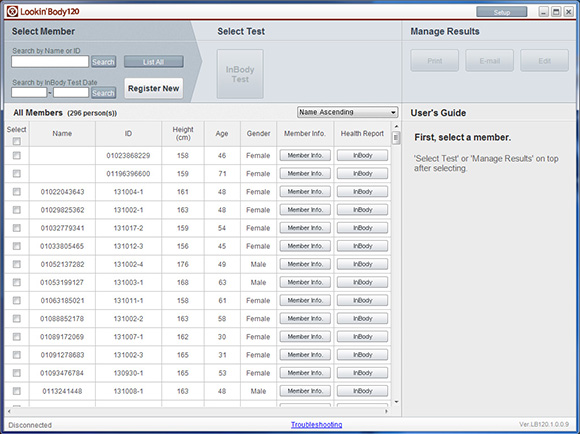Click the name cell 0113241448
The image size is (580, 434).
click(62, 391)
